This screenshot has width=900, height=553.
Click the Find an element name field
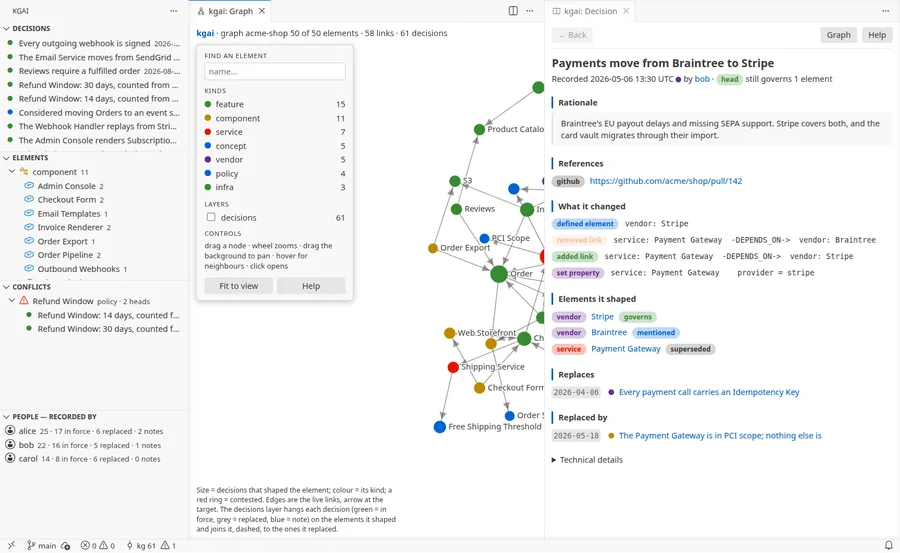click(x=275, y=72)
